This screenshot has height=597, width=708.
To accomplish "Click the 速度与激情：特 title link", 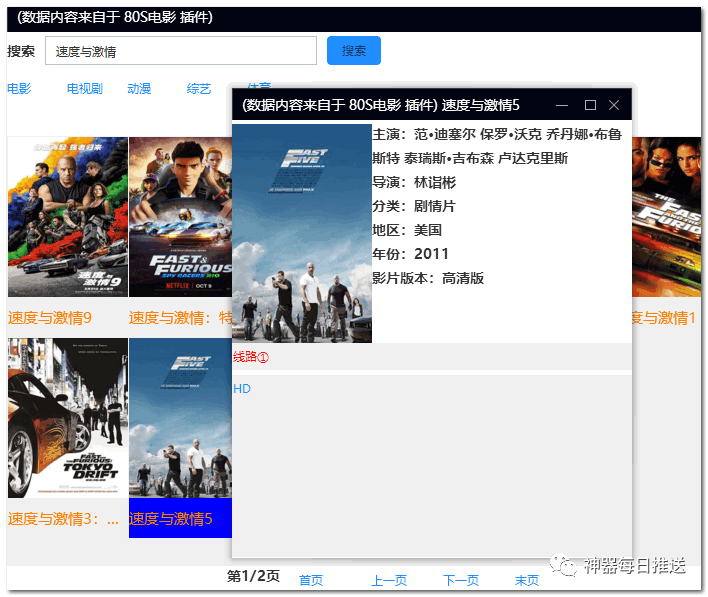I will 180,318.
